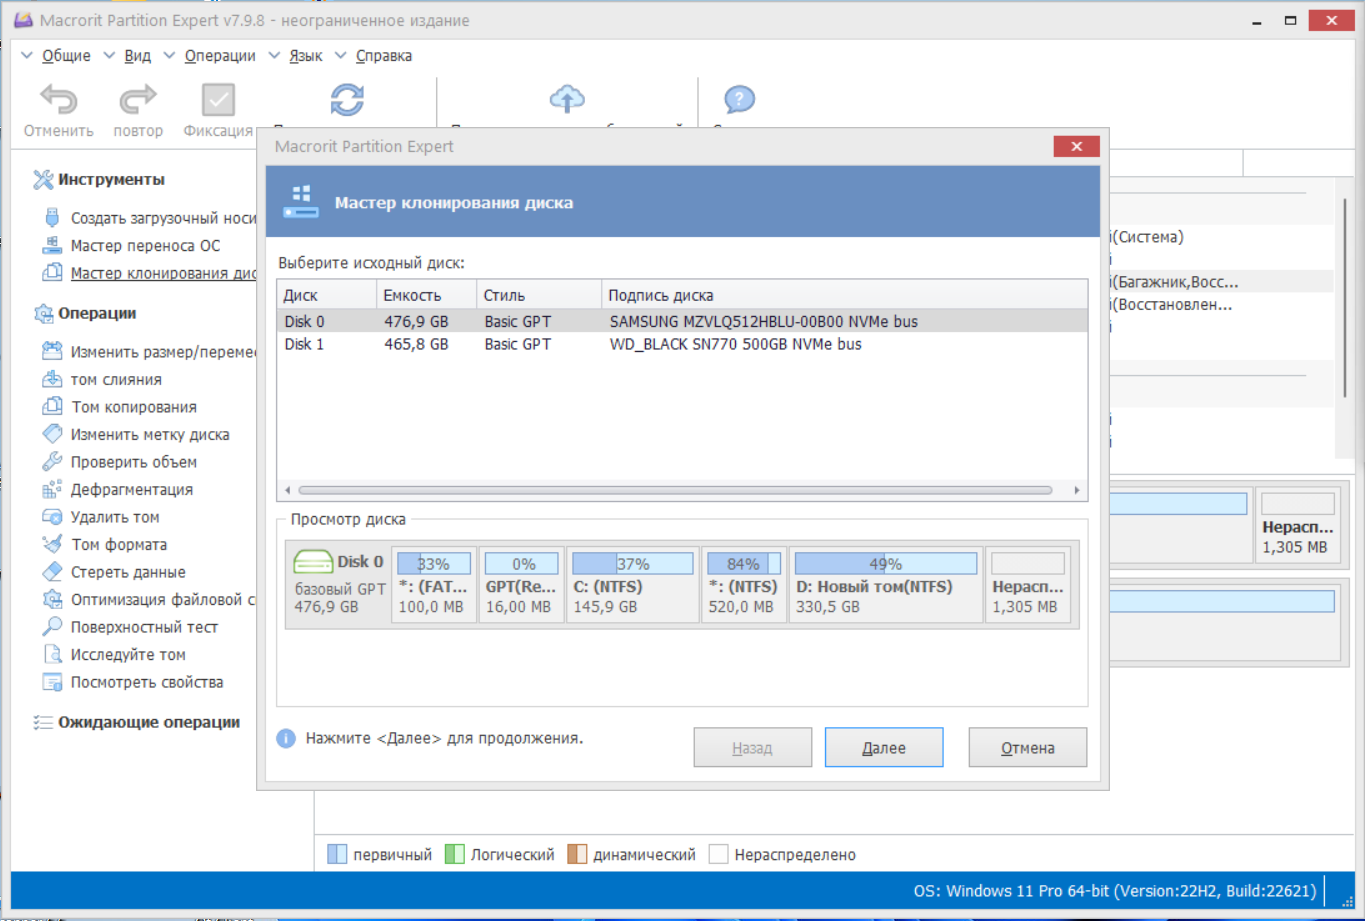Click the Далее button
This screenshot has width=1365, height=921.
(884, 748)
